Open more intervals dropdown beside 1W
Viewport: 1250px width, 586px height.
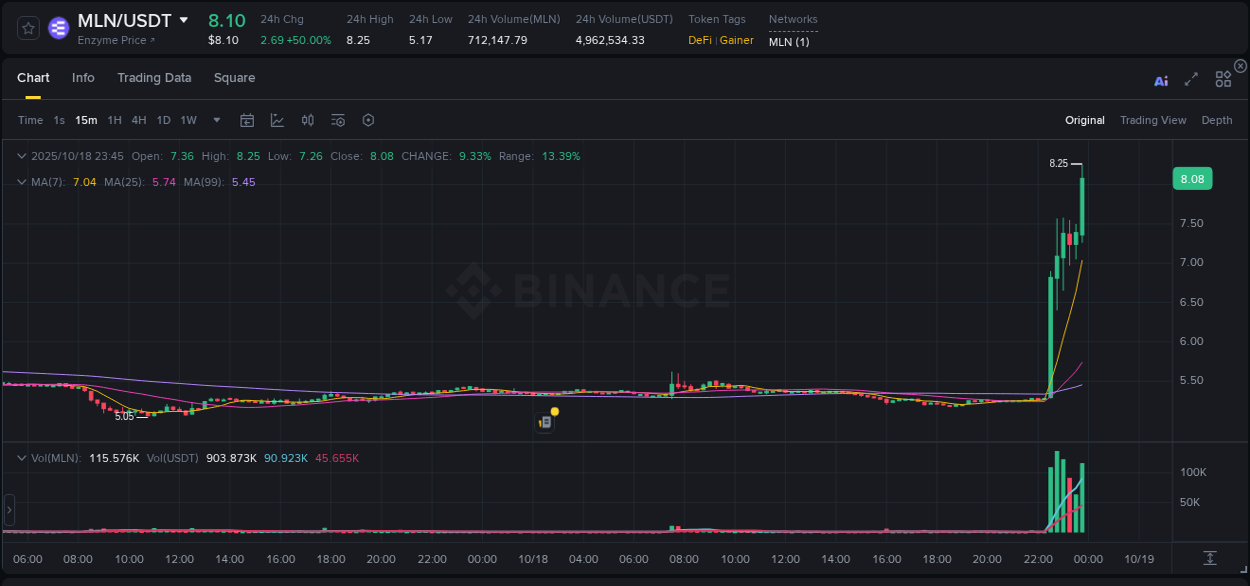(216, 119)
